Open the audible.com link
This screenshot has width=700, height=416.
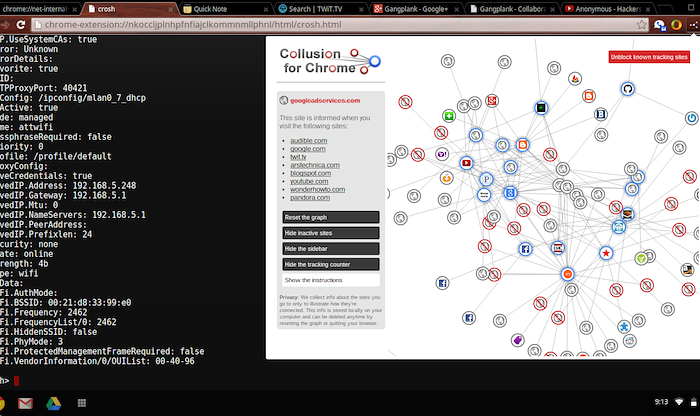[x=308, y=141]
